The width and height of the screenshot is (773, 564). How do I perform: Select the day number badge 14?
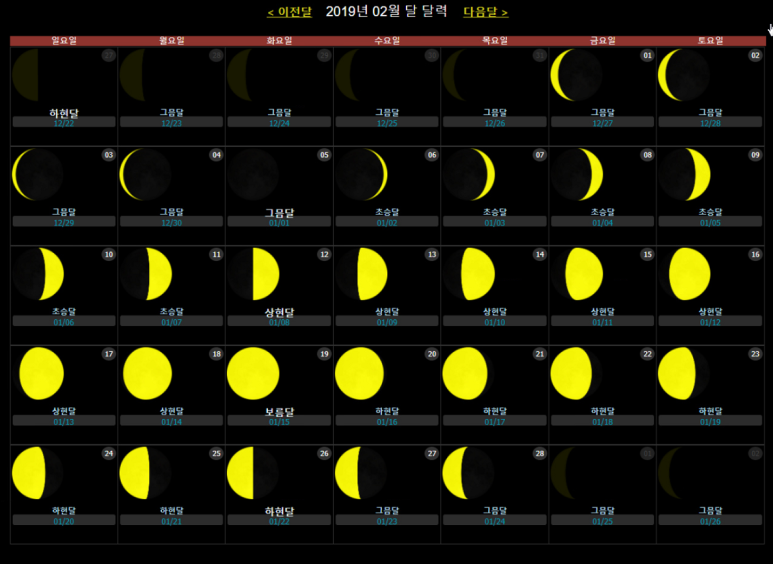click(x=540, y=255)
